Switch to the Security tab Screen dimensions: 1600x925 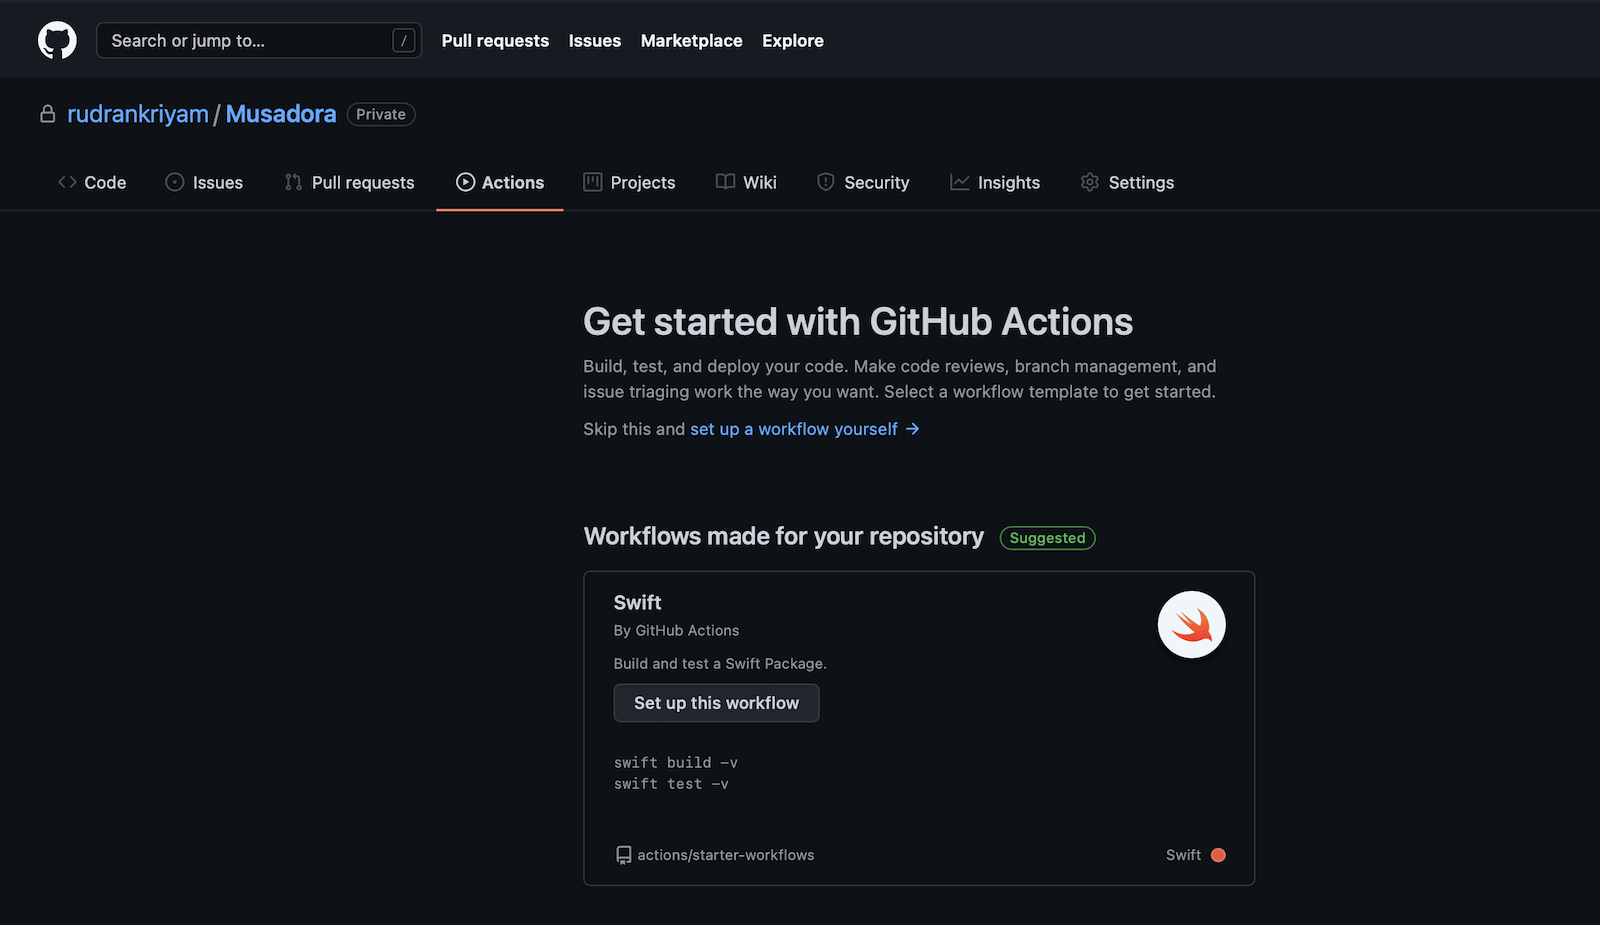tap(863, 182)
